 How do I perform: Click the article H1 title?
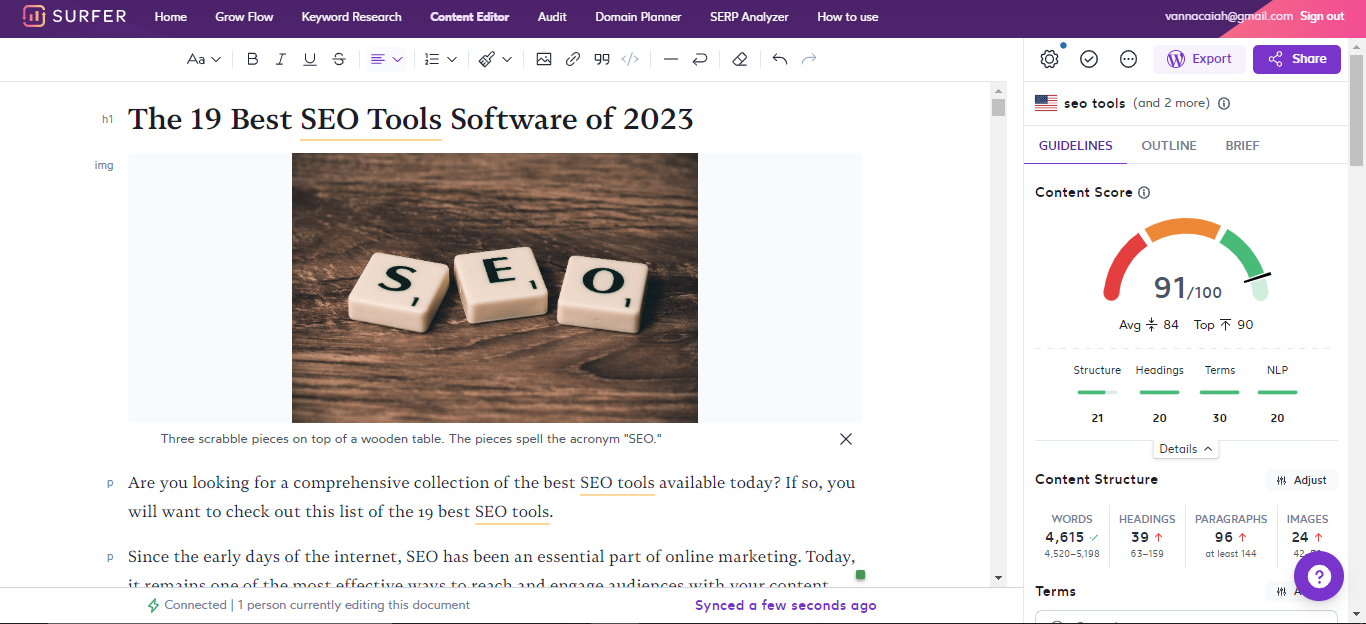click(x=411, y=119)
